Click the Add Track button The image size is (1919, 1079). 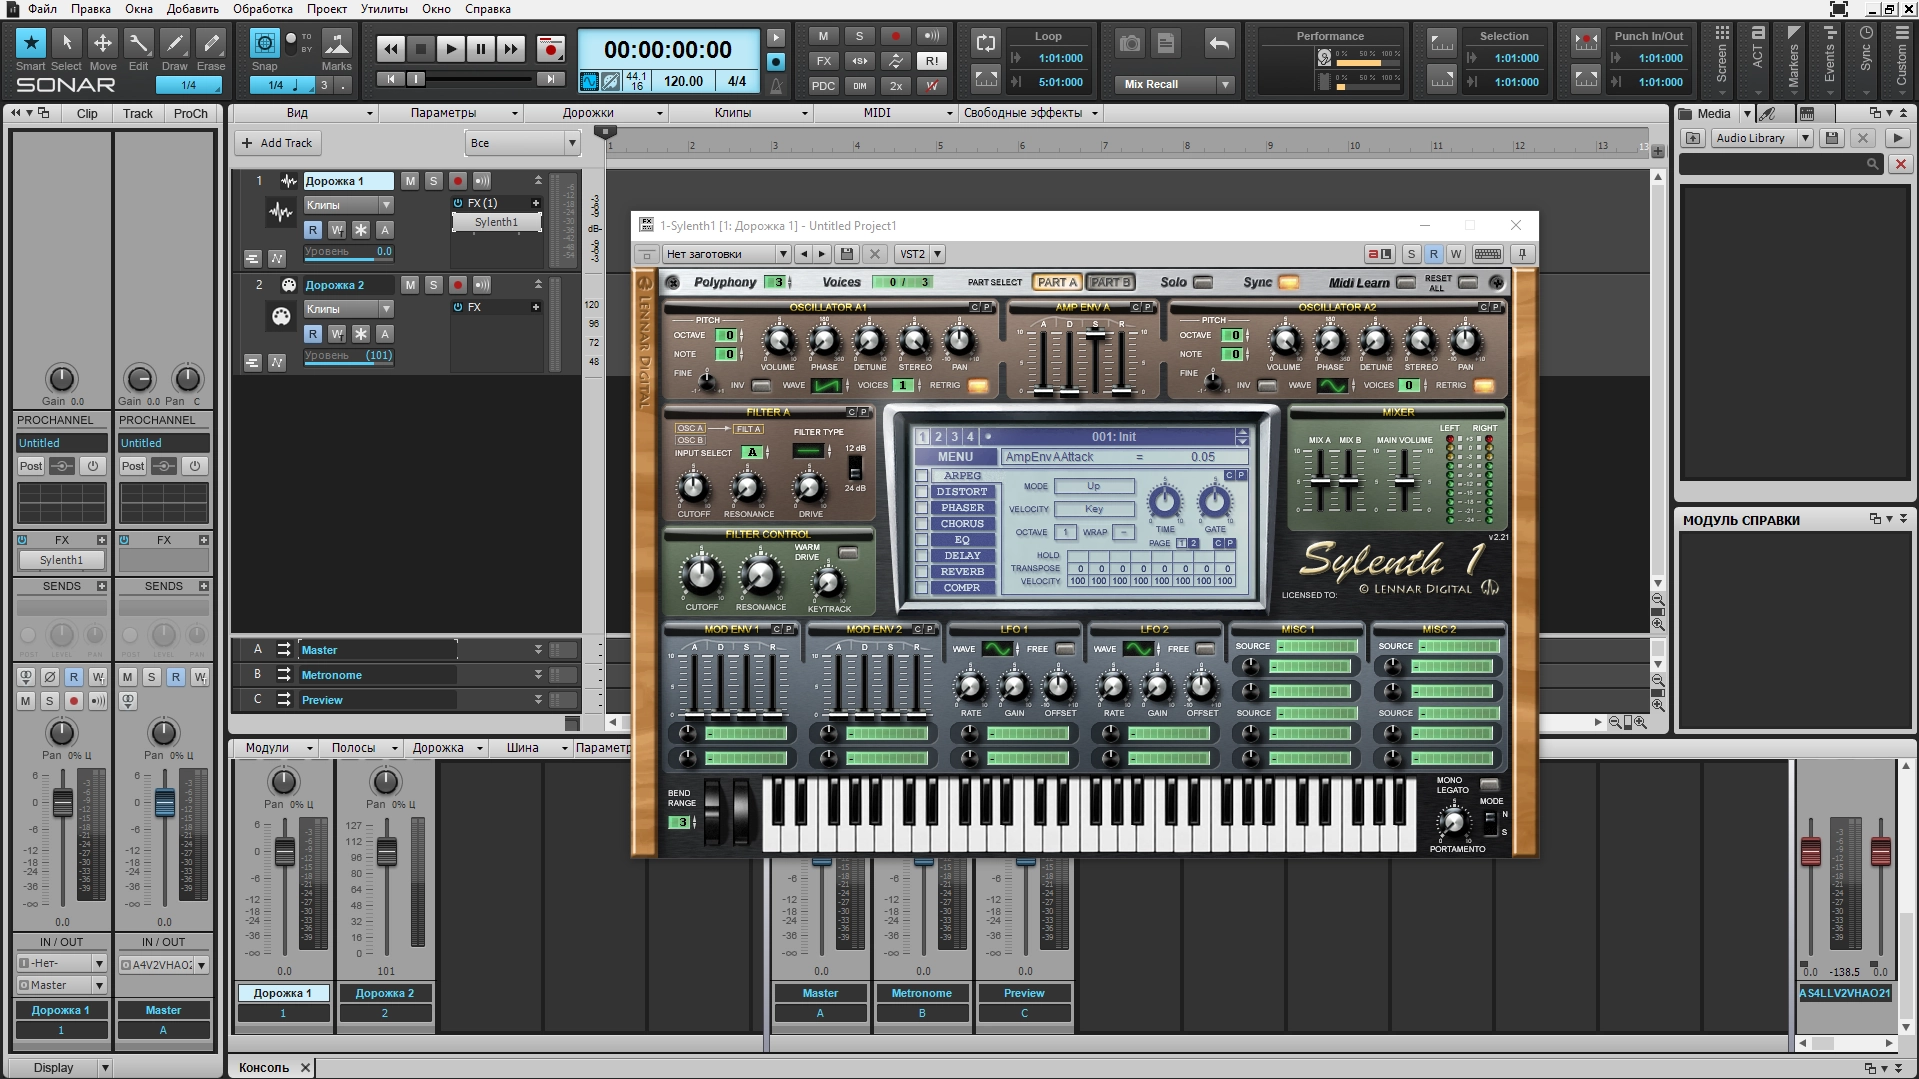(x=277, y=143)
